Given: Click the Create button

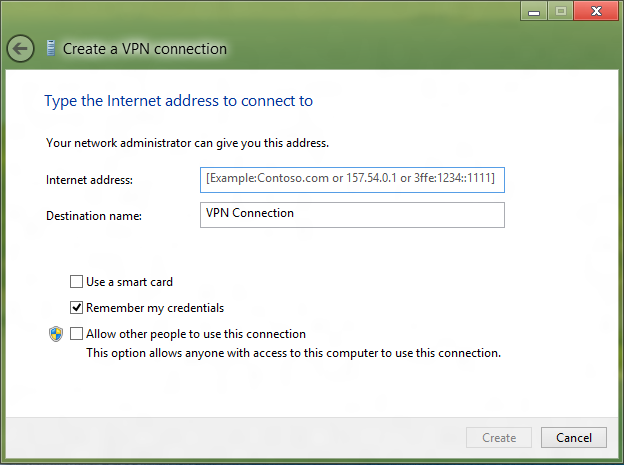Looking at the screenshot, I should point(499,438).
